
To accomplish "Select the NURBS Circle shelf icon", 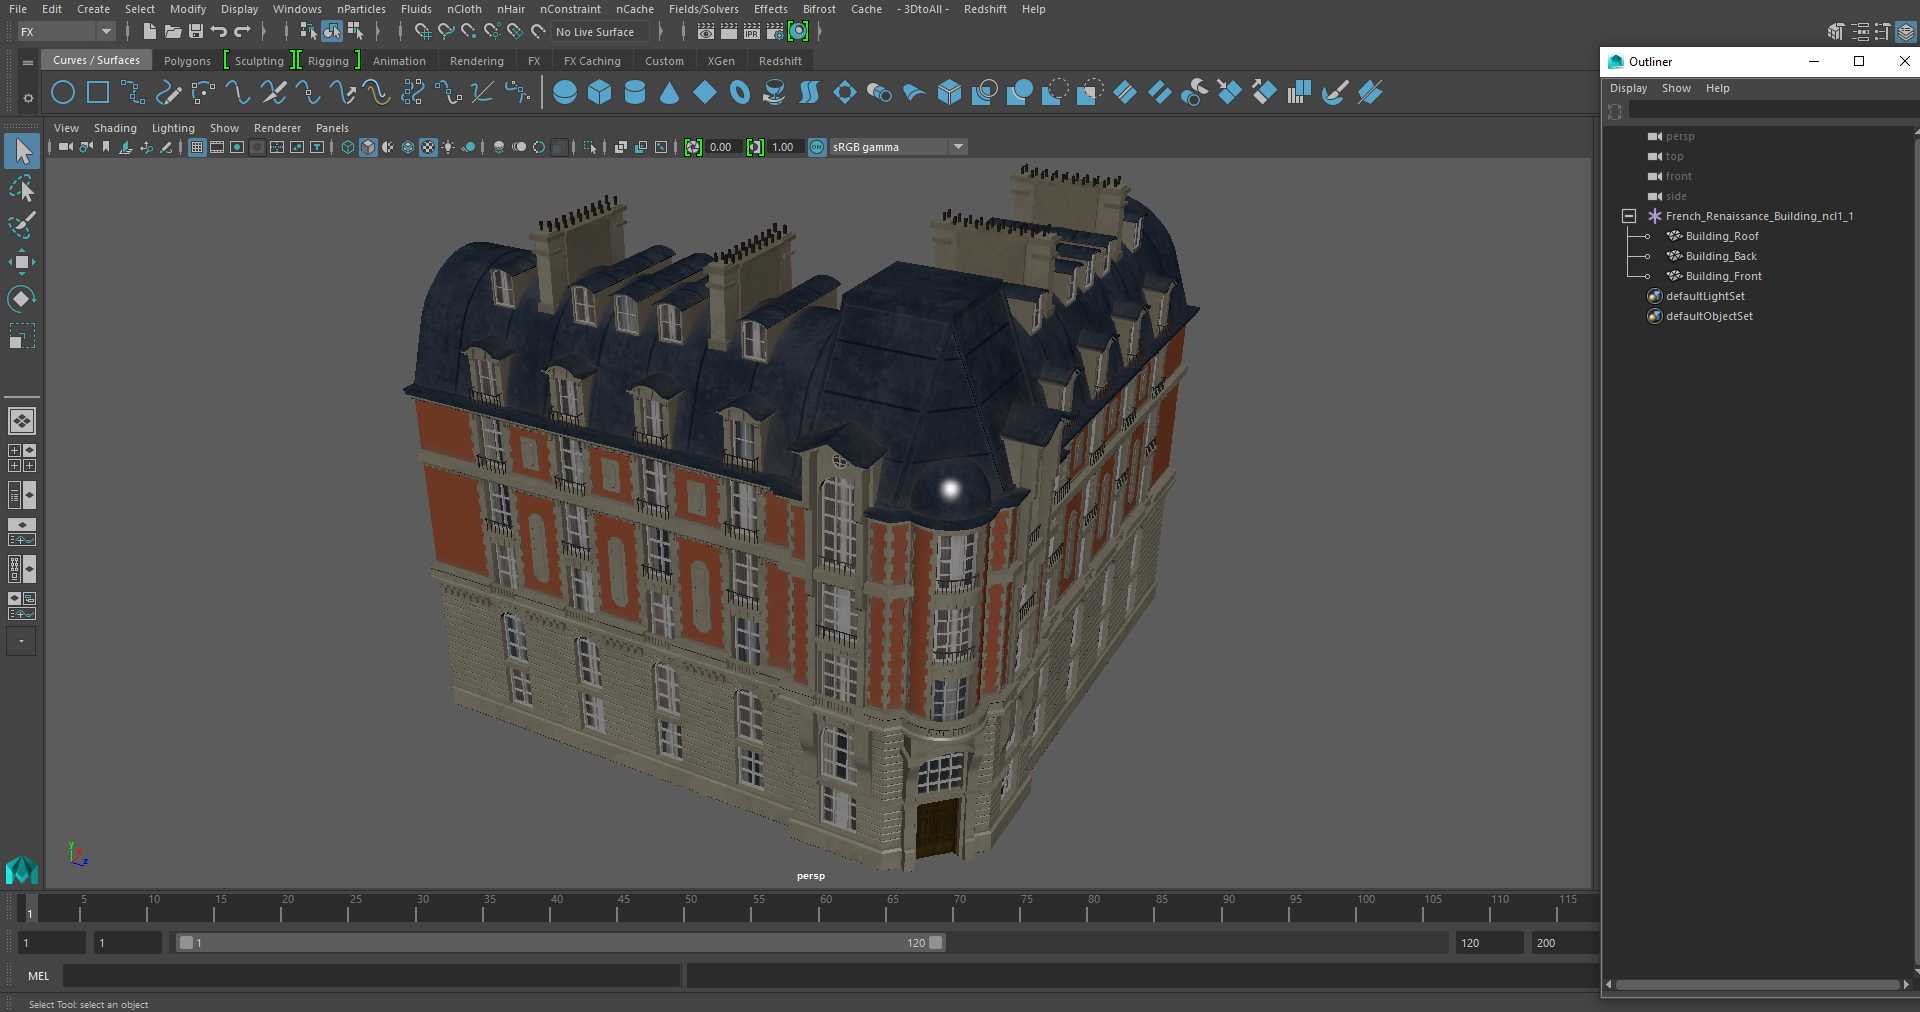I will (63, 93).
